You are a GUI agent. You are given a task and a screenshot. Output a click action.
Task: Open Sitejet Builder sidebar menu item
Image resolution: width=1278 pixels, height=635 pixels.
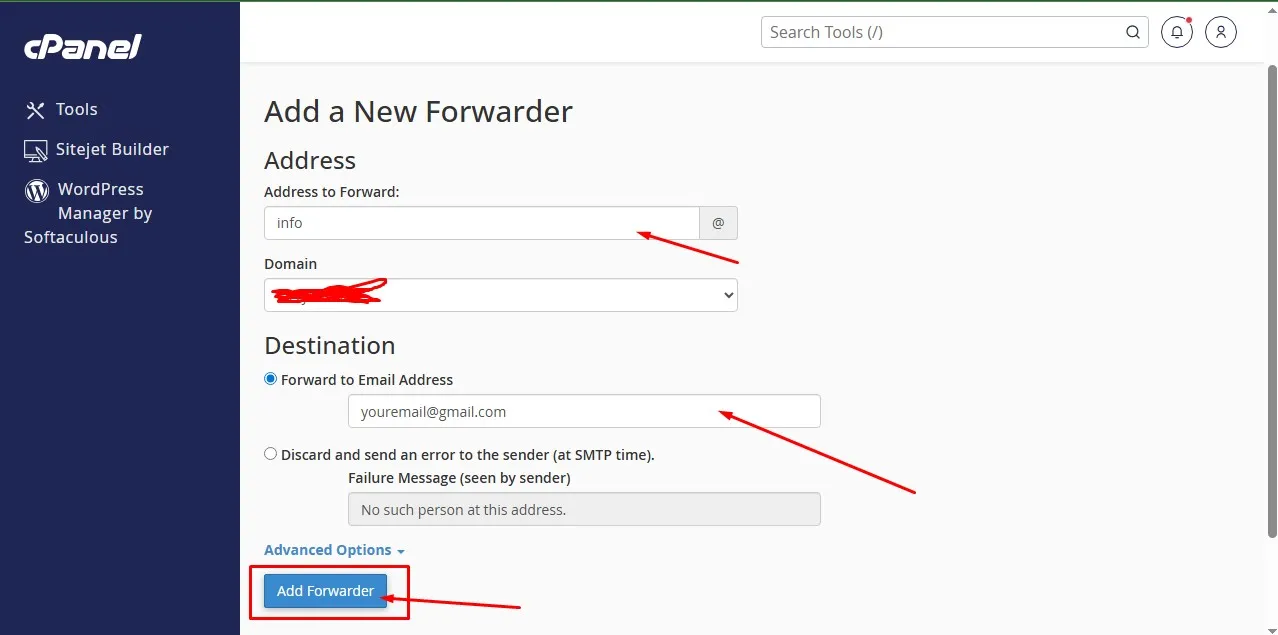coord(111,149)
